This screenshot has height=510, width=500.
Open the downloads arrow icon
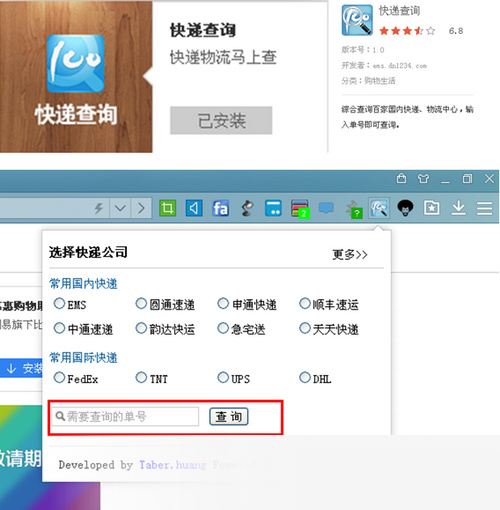click(459, 208)
